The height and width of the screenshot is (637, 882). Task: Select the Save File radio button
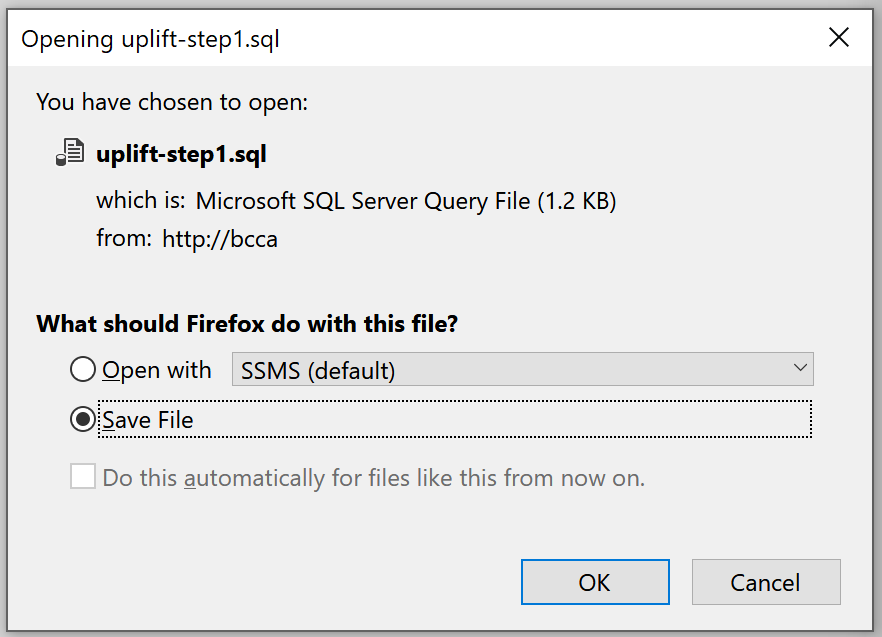pos(83,420)
